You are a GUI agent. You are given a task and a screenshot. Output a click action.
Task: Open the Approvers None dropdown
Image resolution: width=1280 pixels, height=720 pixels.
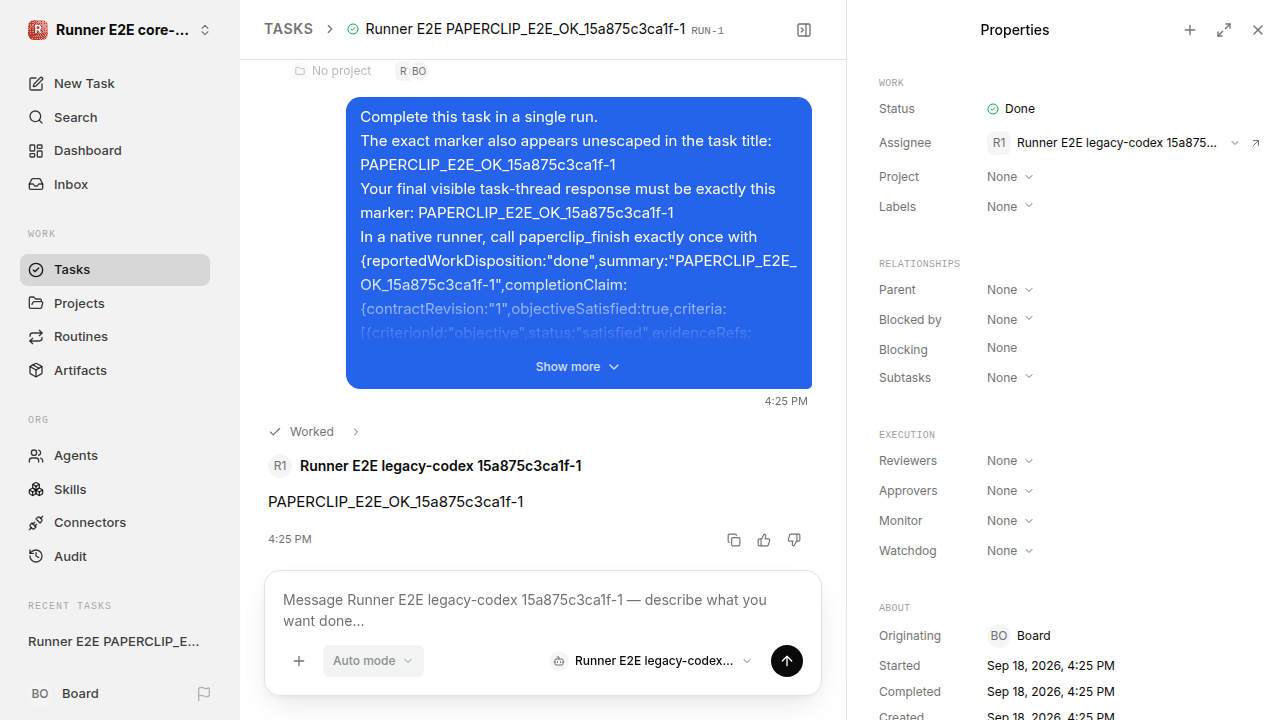point(1010,491)
